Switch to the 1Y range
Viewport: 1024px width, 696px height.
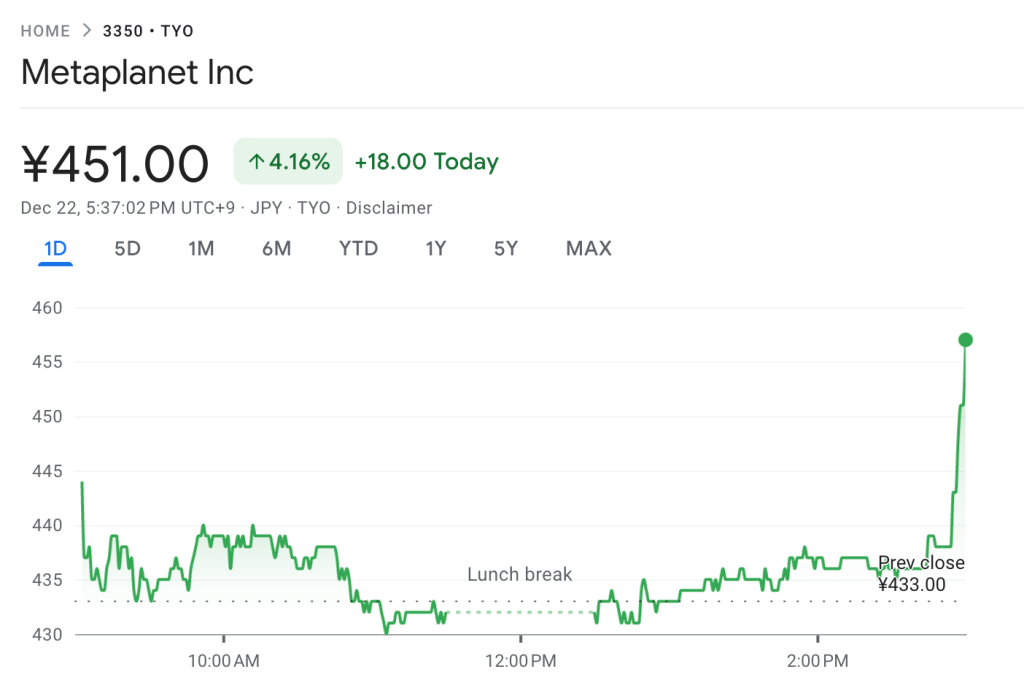point(436,248)
